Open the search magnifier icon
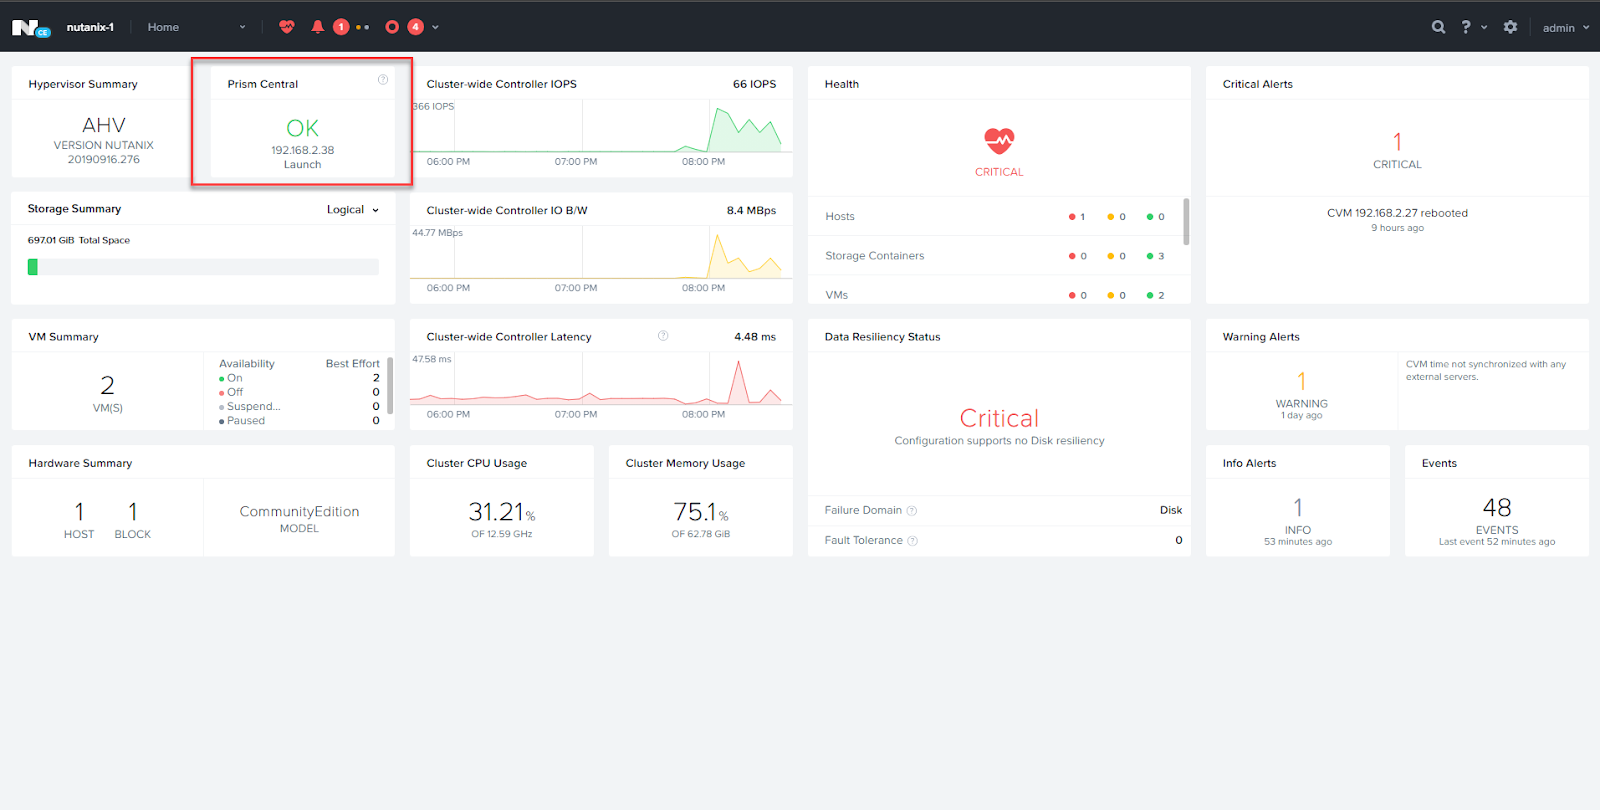The image size is (1600, 810). point(1438,27)
